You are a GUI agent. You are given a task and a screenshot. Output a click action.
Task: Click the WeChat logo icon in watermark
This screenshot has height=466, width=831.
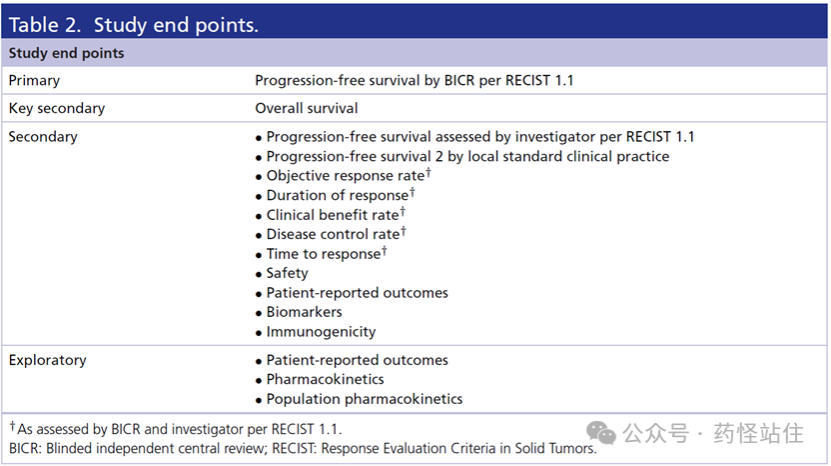pos(601,433)
